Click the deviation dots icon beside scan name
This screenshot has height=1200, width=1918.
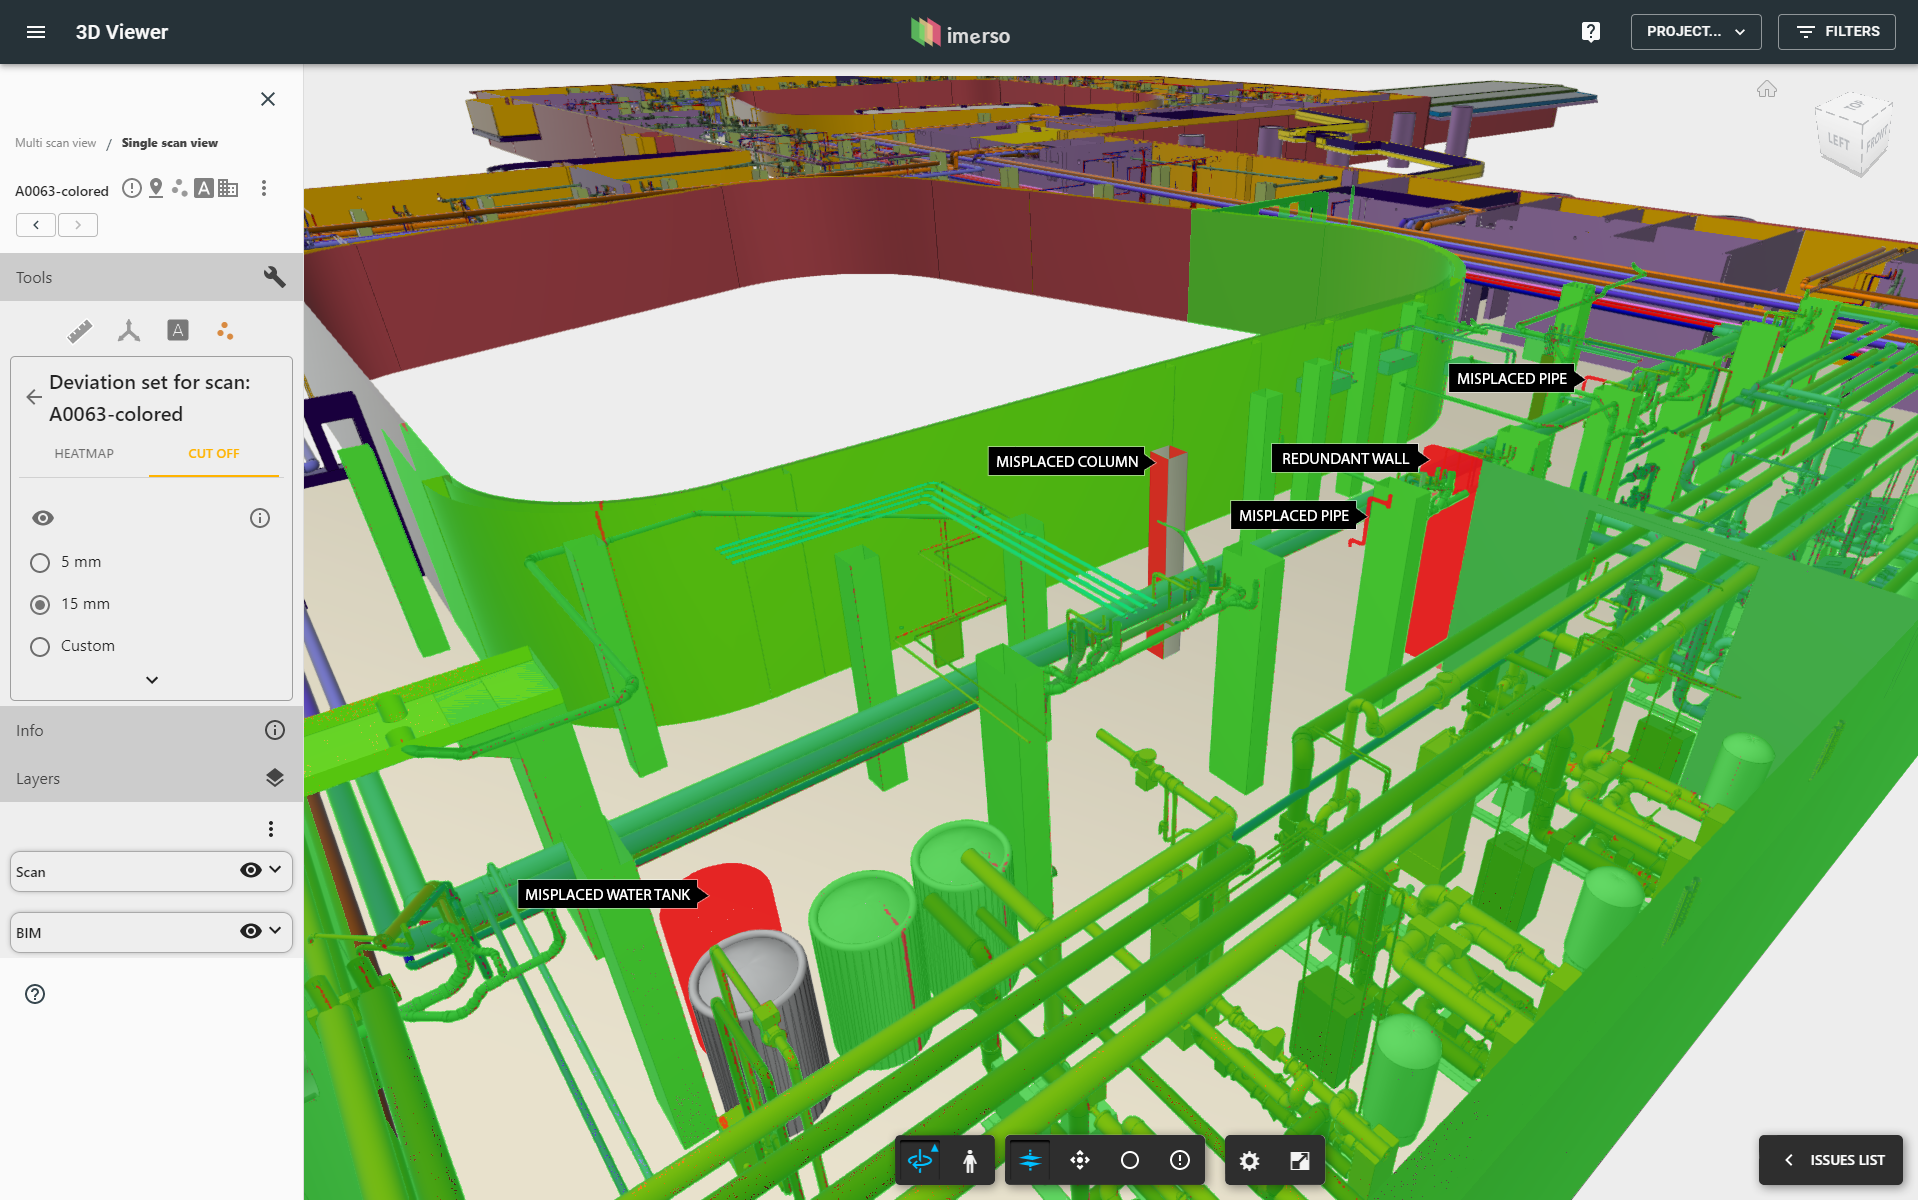180,188
